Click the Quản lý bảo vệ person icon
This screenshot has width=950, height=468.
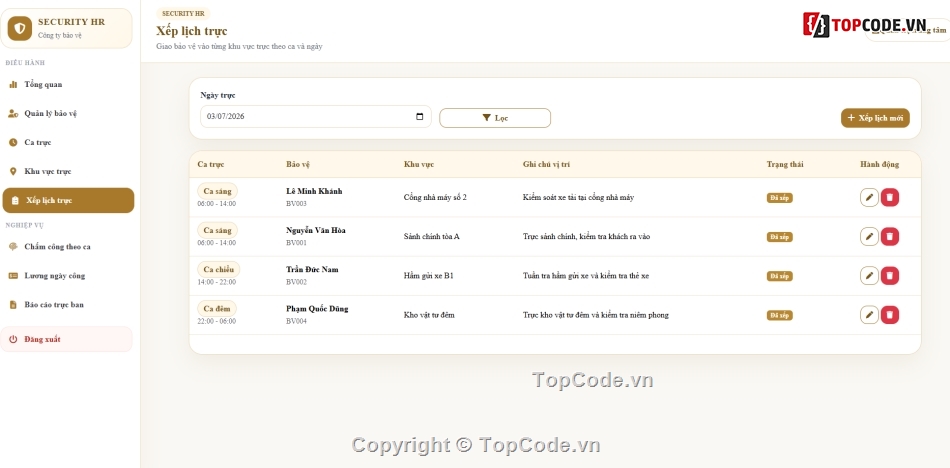pos(13,113)
